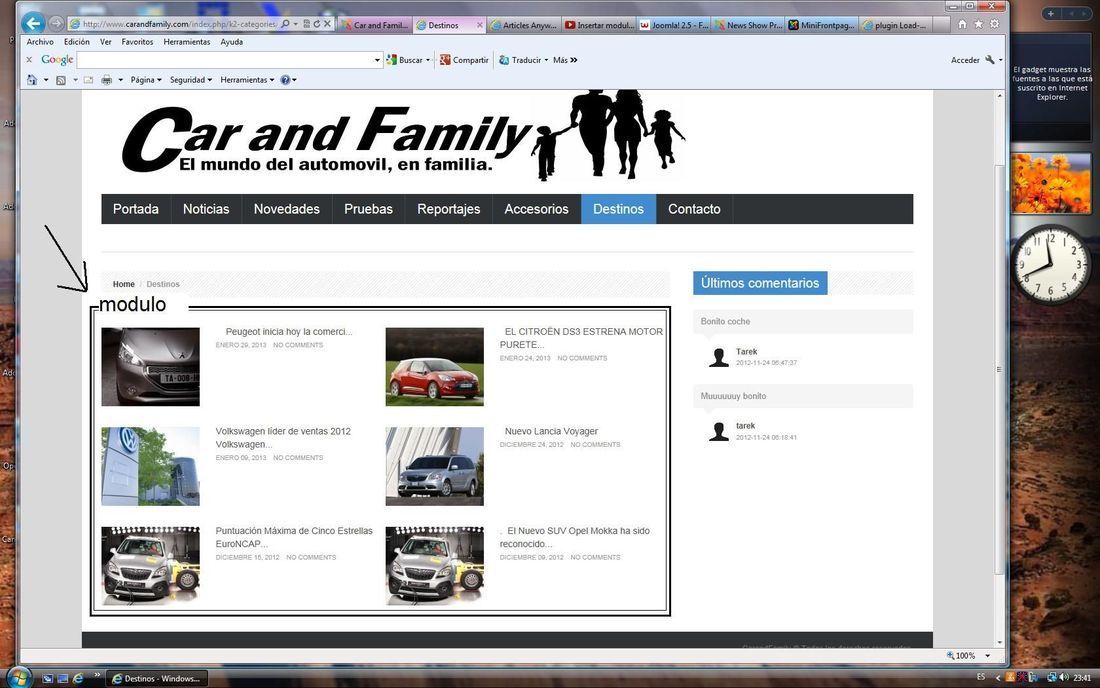Click the Home breadcrumb link
The width and height of the screenshot is (1100, 688).
(x=123, y=284)
